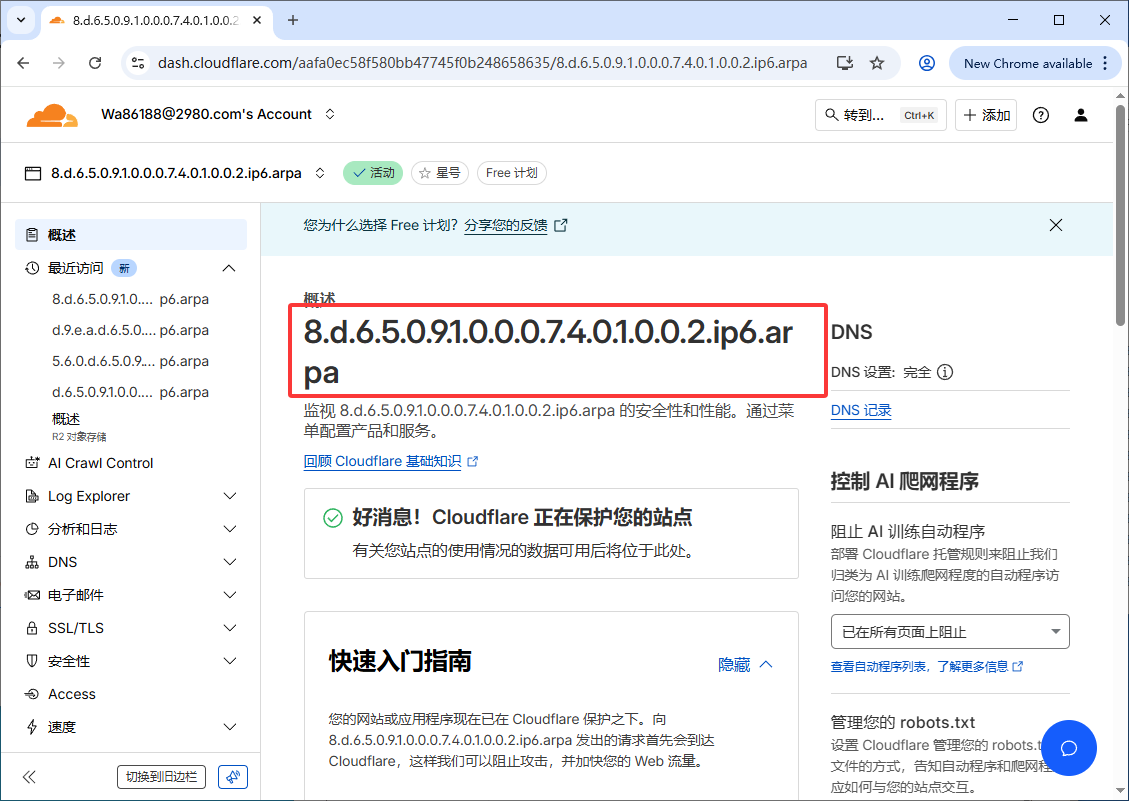Open the 已在所有页面上阻止 dropdown

click(x=949, y=631)
